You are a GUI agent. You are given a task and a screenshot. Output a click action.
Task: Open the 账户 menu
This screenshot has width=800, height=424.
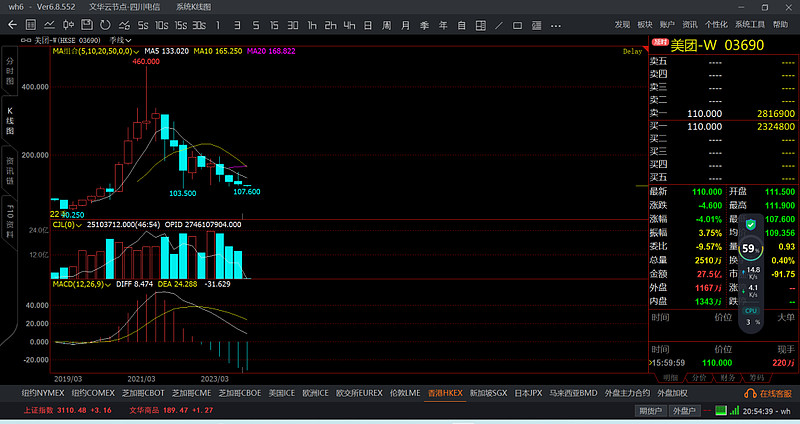tap(667, 24)
